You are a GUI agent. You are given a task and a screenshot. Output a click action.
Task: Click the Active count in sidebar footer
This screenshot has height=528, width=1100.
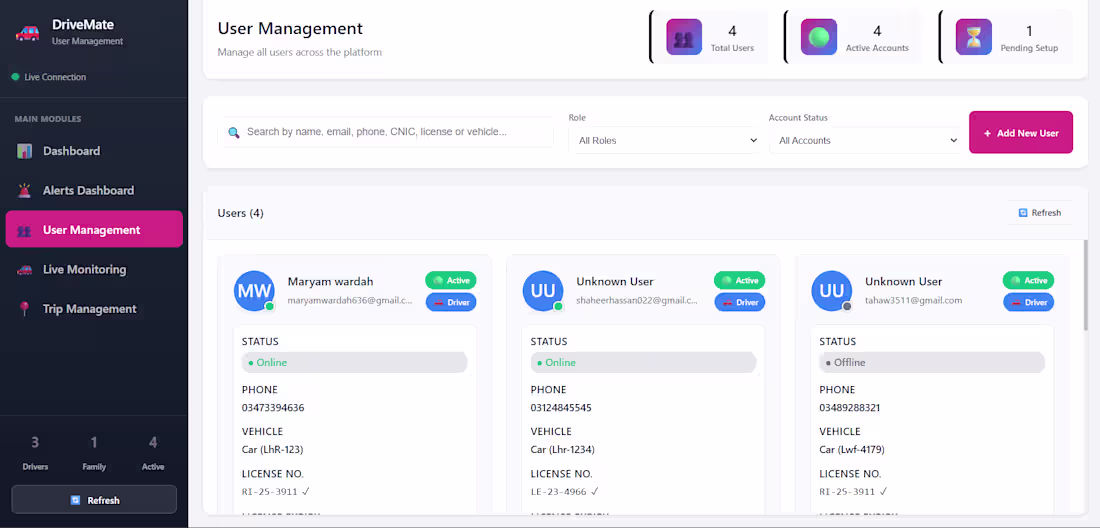pos(153,442)
